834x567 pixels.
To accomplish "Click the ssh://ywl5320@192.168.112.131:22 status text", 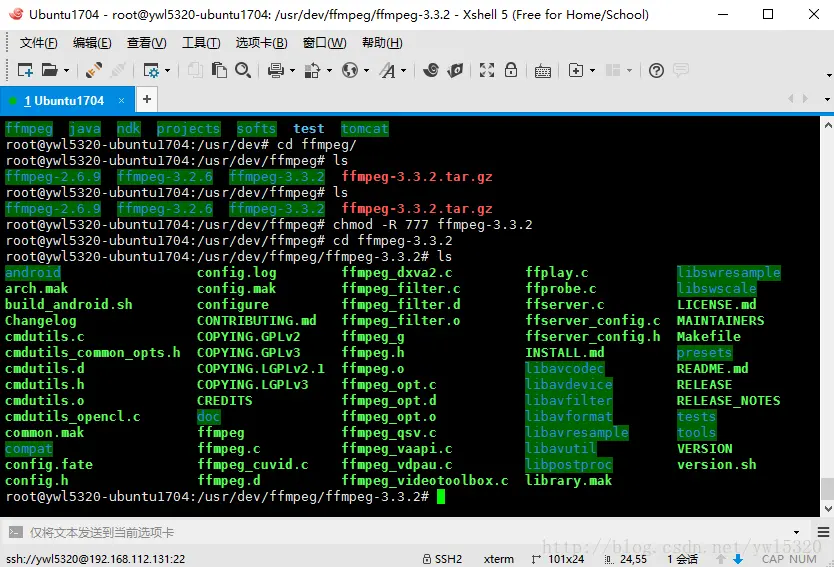I will coord(96,559).
